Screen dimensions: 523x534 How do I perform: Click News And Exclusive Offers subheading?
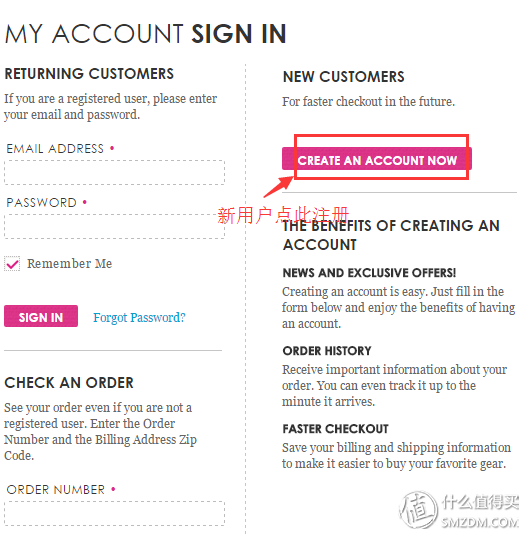[369, 273]
